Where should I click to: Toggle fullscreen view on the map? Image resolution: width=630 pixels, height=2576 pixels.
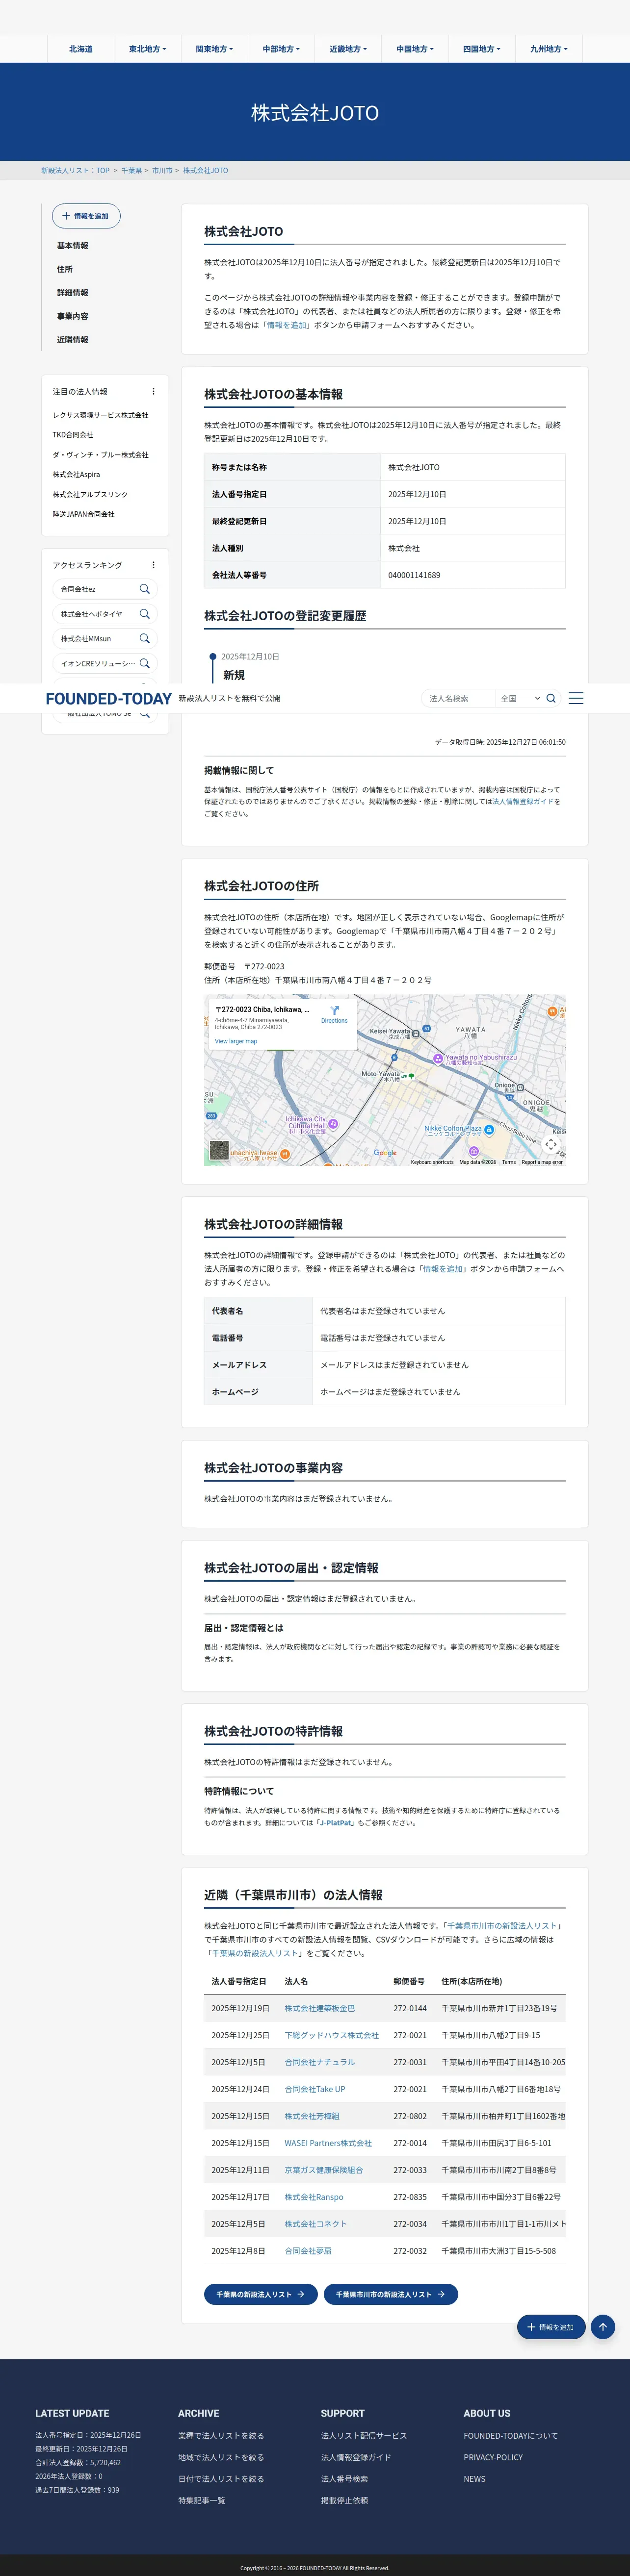pyautogui.click(x=551, y=1144)
